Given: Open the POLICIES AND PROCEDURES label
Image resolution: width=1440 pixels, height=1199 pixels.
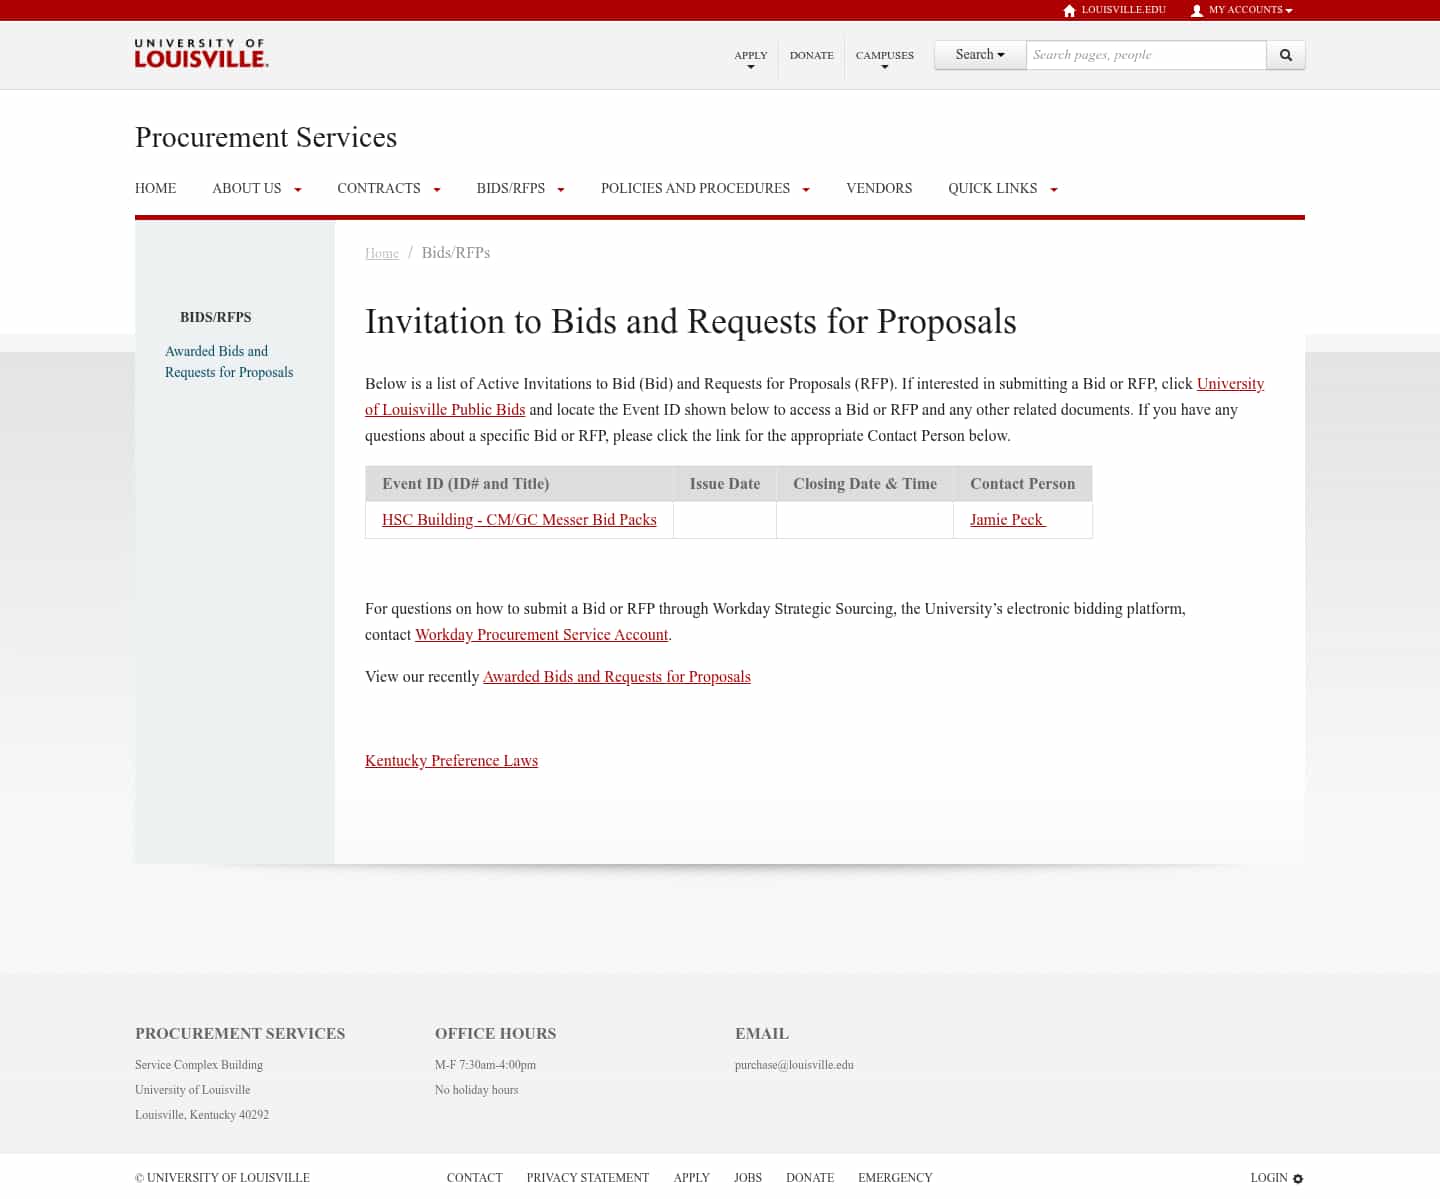Looking at the screenshot, I should click(x=695, y=188).
